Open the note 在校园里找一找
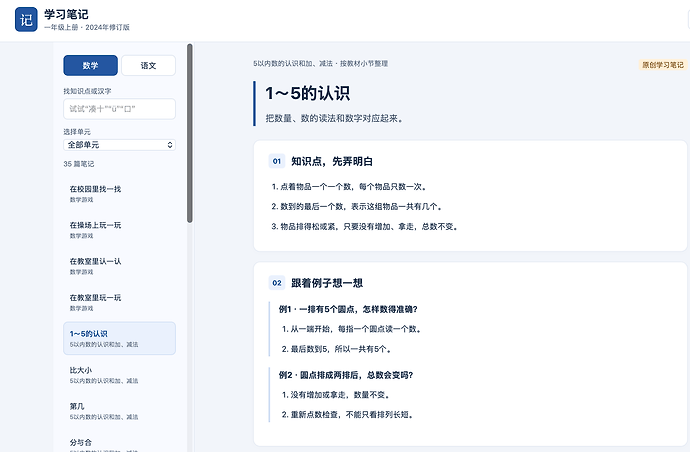 pos(119,194)
